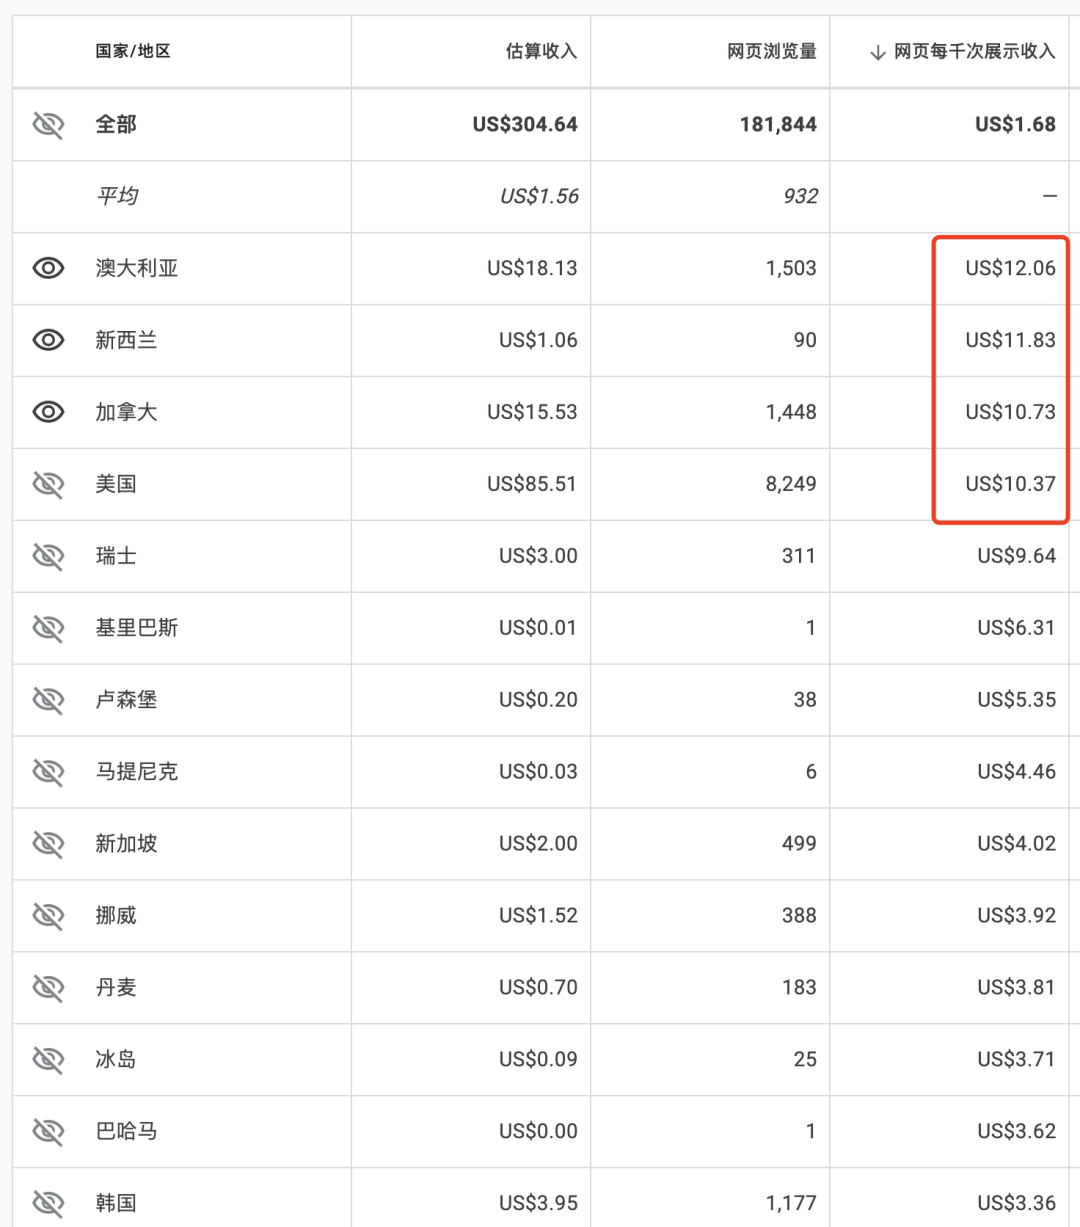Enable visibility for 基里巴斯 row
This screenshot has width=1080, height=1227.
(x=48, y=628)
